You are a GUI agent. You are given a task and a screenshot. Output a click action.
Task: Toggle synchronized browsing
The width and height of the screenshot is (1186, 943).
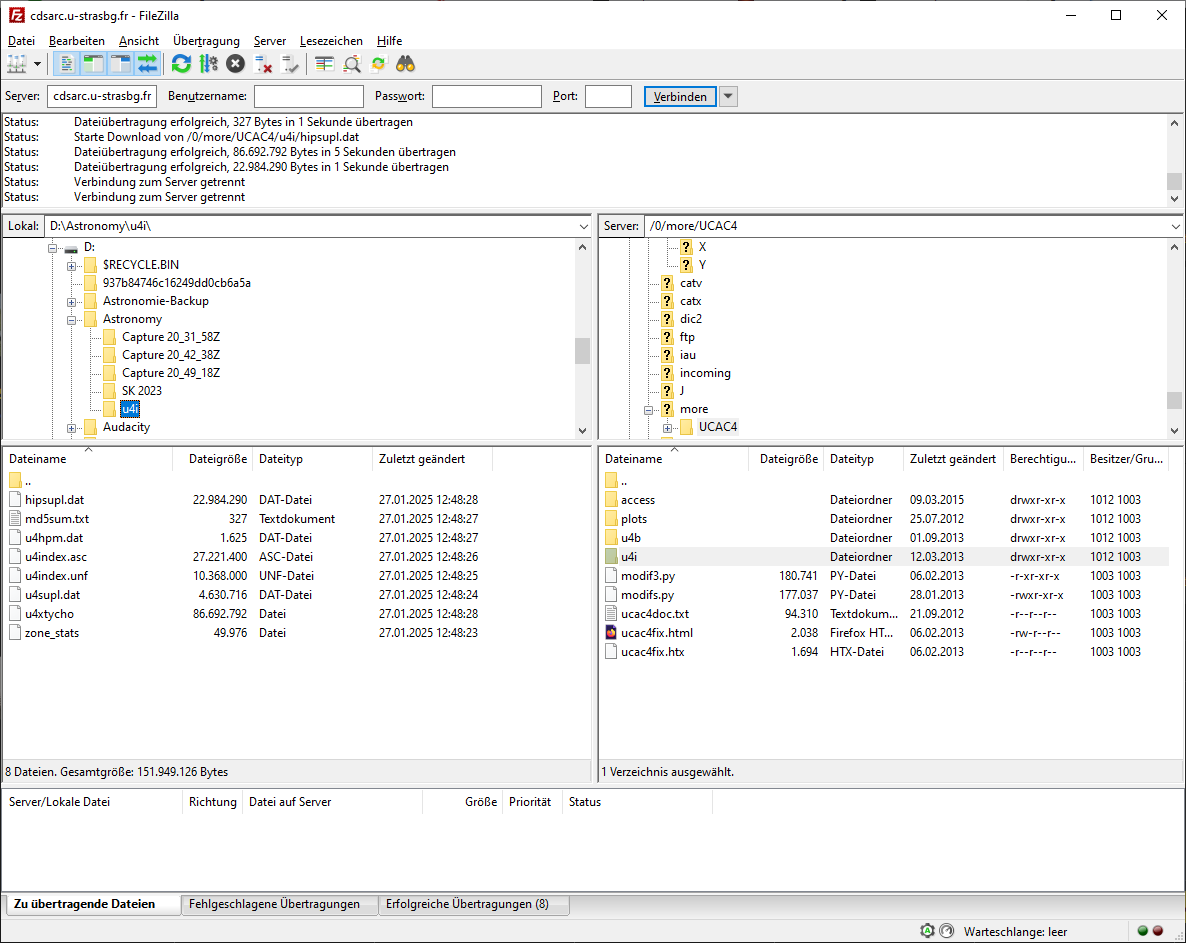pos(378,64)
